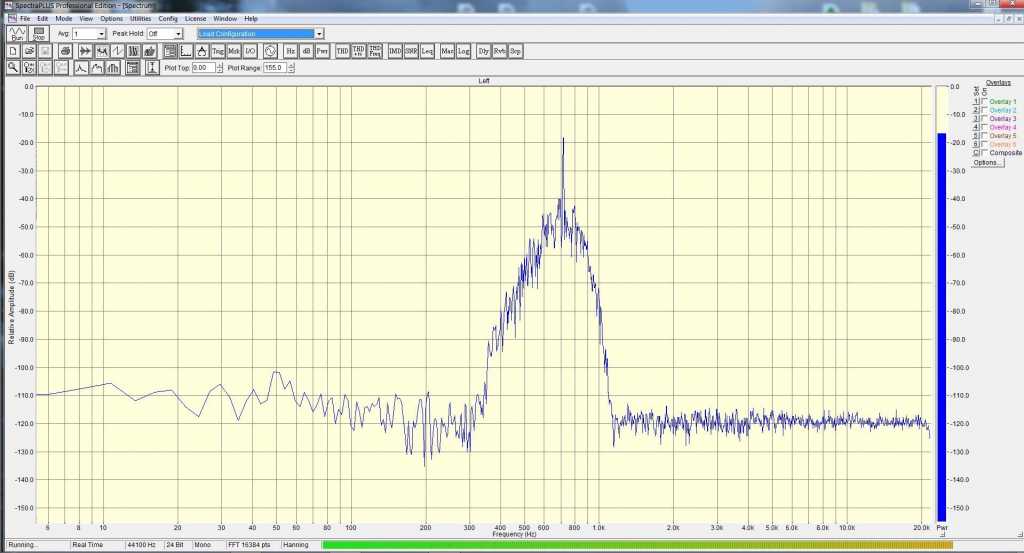Open the spectrogram view
This screenshot has height=553, width=1024.
click(x=134, y=51)
